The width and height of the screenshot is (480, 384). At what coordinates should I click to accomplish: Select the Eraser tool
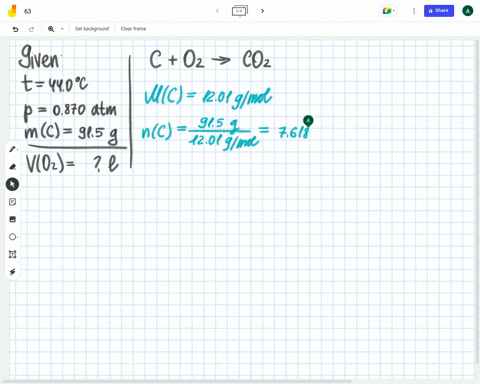pyautogui.click(x=13, y=167)
